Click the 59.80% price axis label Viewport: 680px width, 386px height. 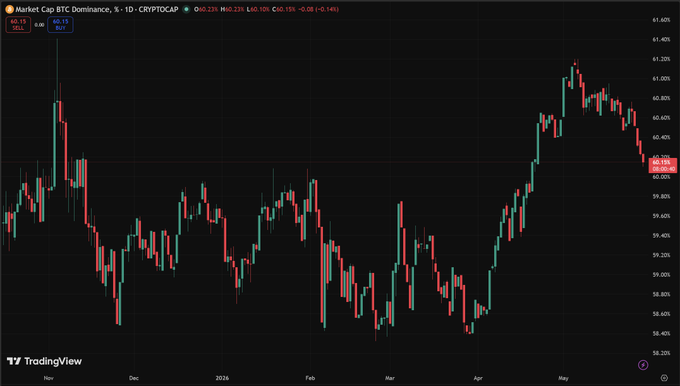click(x=661, y=196)
